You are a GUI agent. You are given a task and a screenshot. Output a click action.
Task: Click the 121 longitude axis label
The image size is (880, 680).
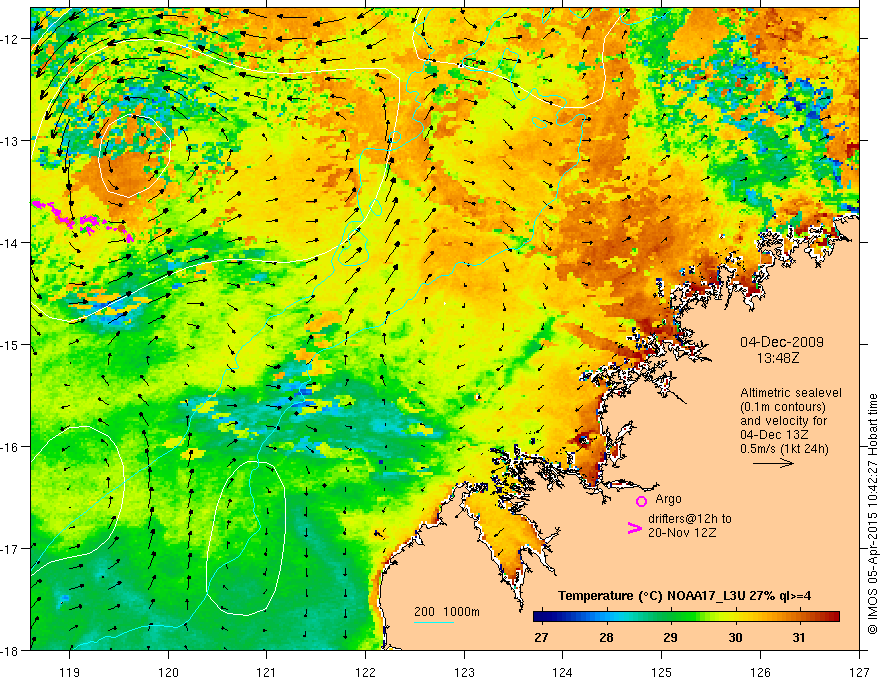click(267, 672)
